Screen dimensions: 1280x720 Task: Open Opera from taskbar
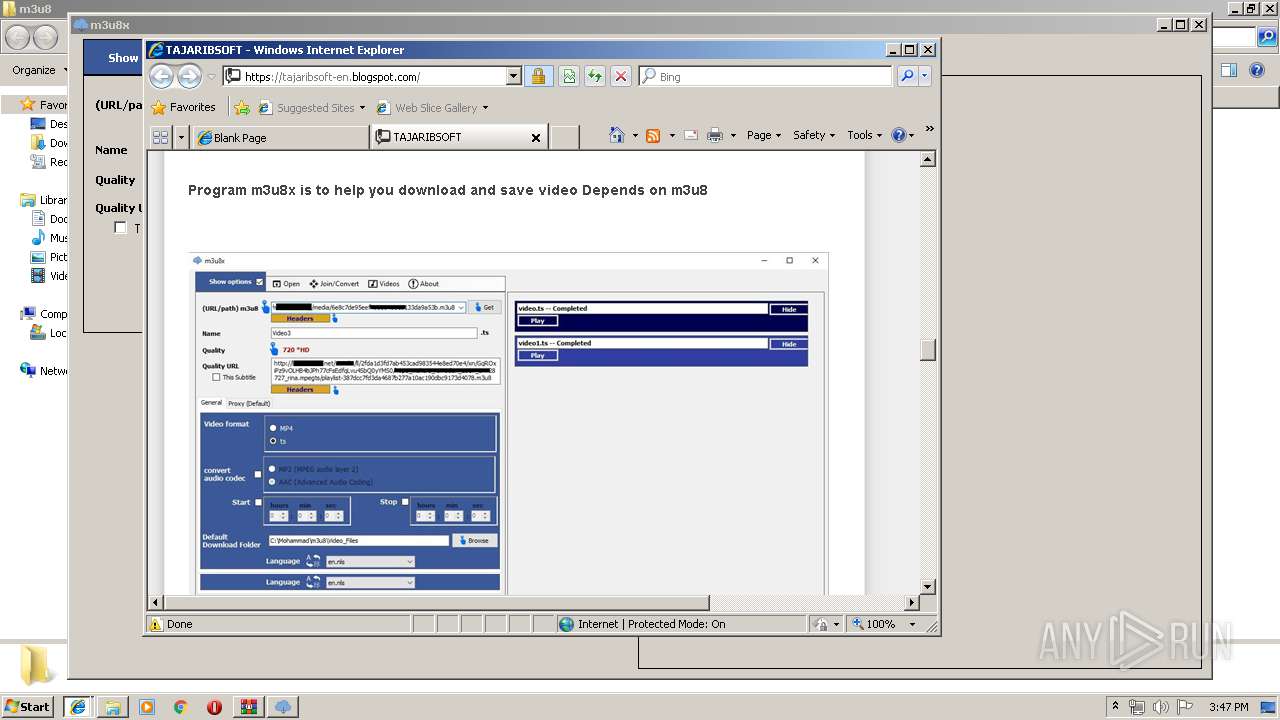coord(215,707)
